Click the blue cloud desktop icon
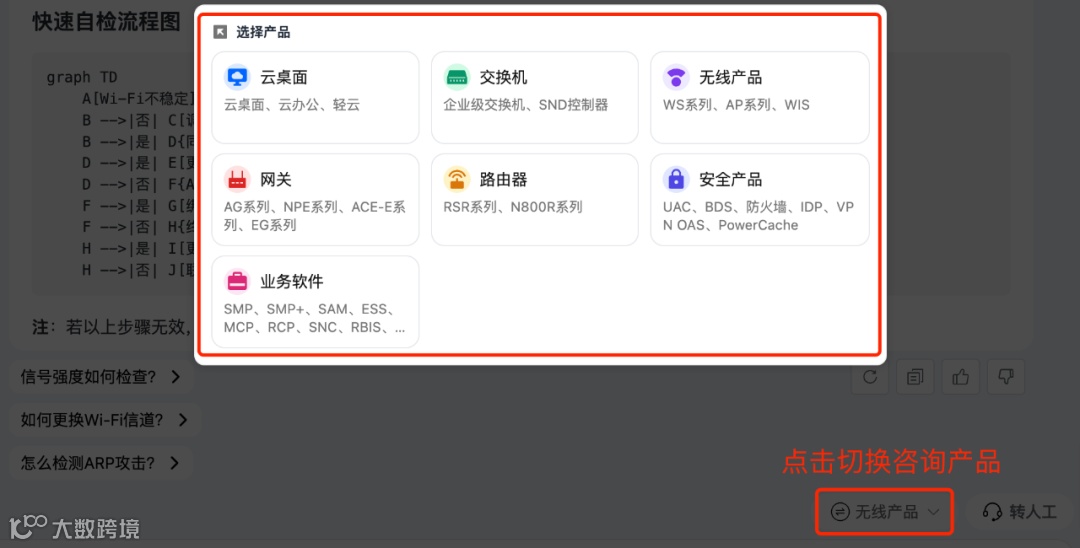 [238, 77]
